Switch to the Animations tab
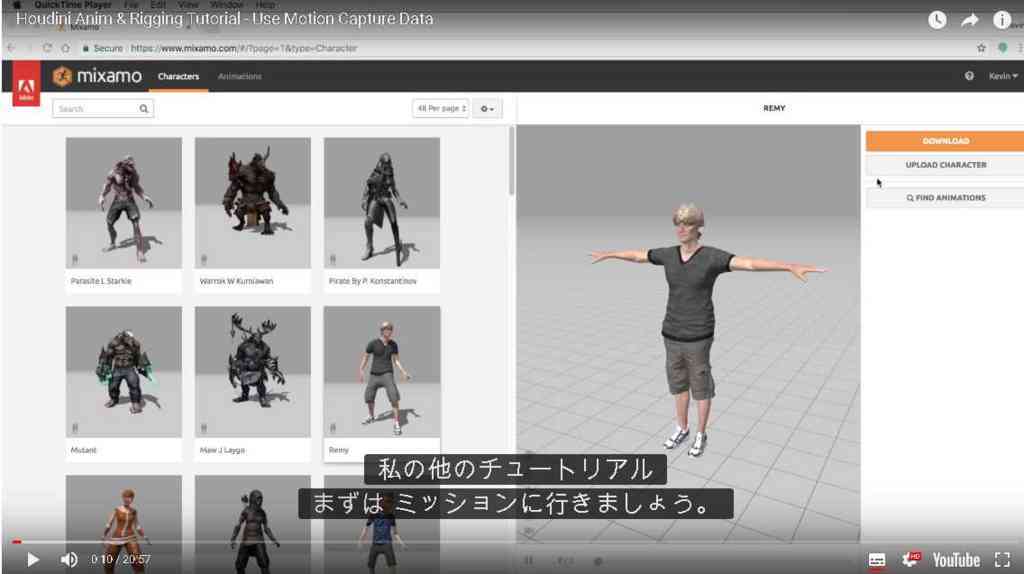Screen dimensions: 1024x574 point(240,76)
